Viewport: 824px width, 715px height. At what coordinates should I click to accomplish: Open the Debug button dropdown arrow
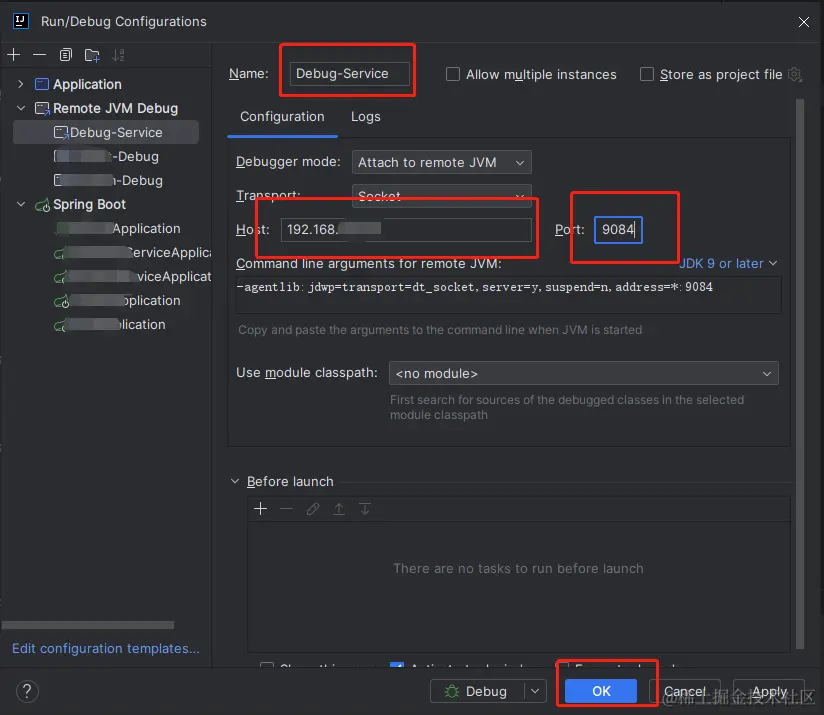pyautogui.click(x=535, y=691)
